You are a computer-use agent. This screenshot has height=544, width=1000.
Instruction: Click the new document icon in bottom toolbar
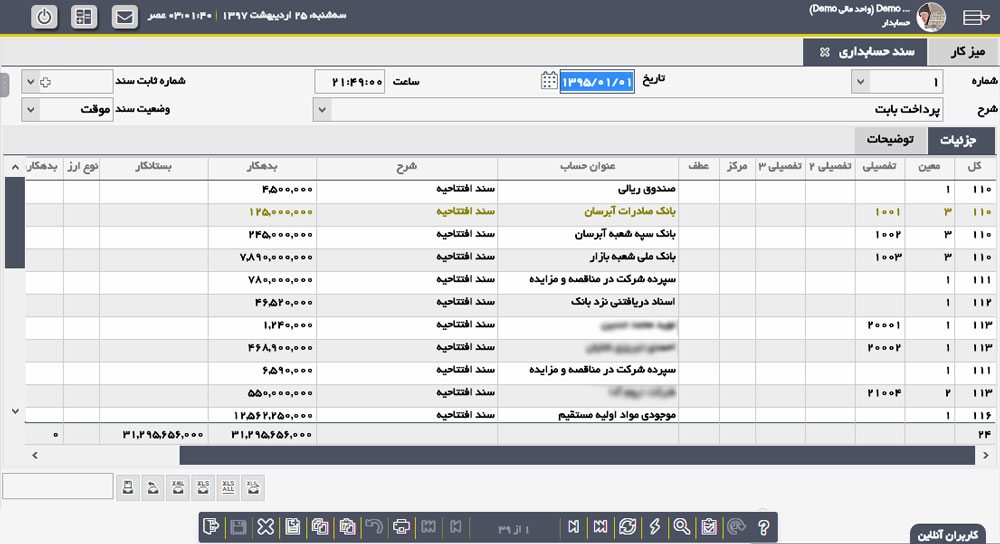point(293,527)
